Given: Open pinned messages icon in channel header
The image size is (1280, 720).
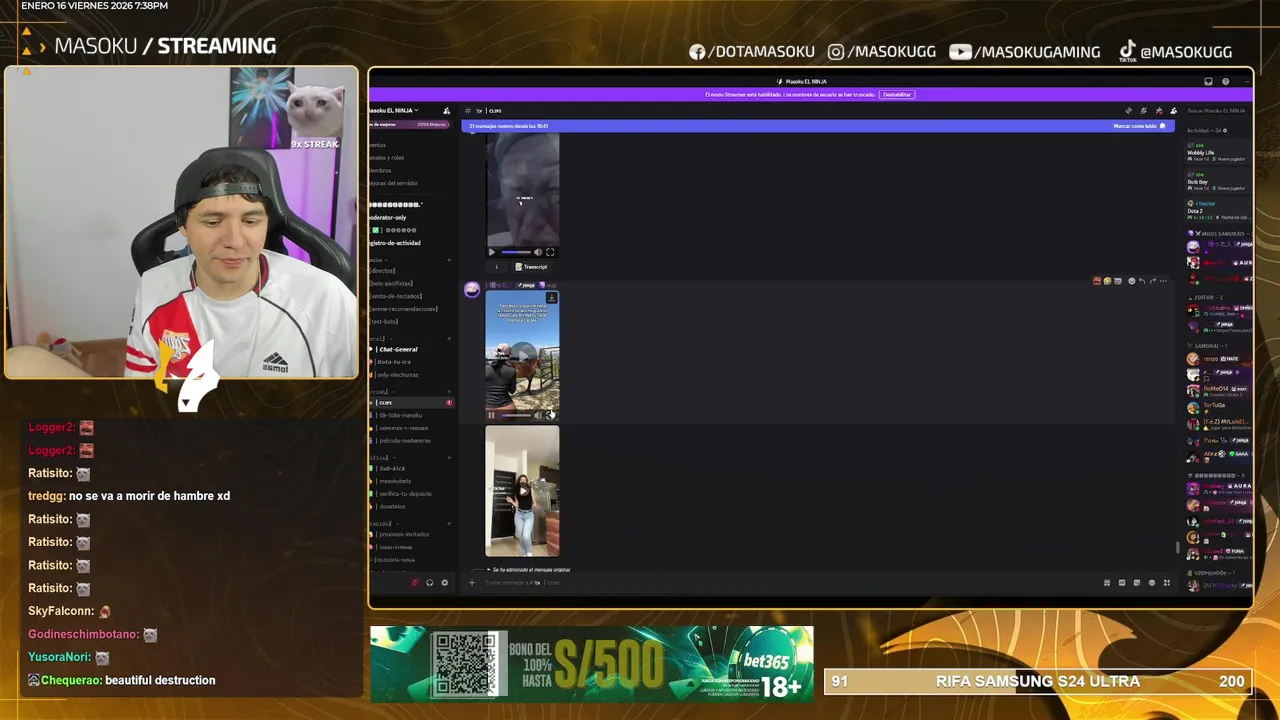Looking at the screenshot, I should pyautogui.click(x=1159, y=111).
